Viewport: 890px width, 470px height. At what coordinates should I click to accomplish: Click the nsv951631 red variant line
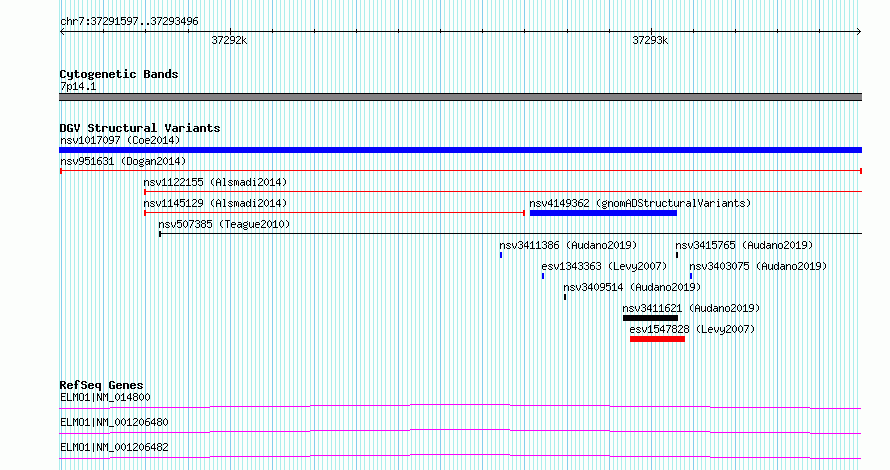(461, 171)
